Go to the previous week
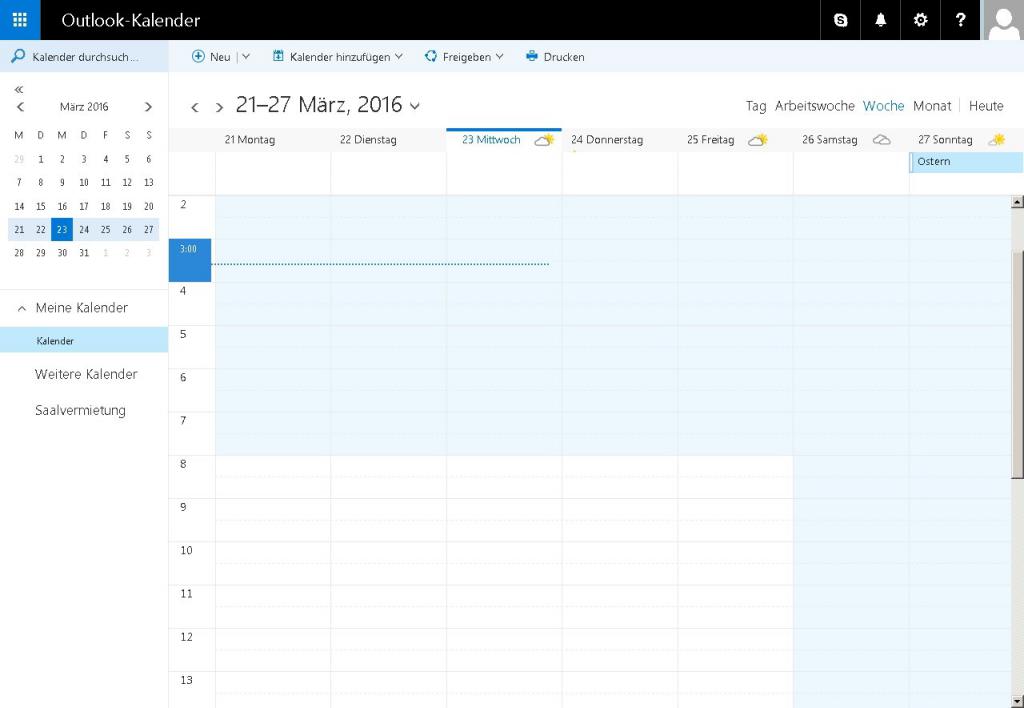Image resolution: width=1024 pixels, height=708 pixels. point(195,107)
